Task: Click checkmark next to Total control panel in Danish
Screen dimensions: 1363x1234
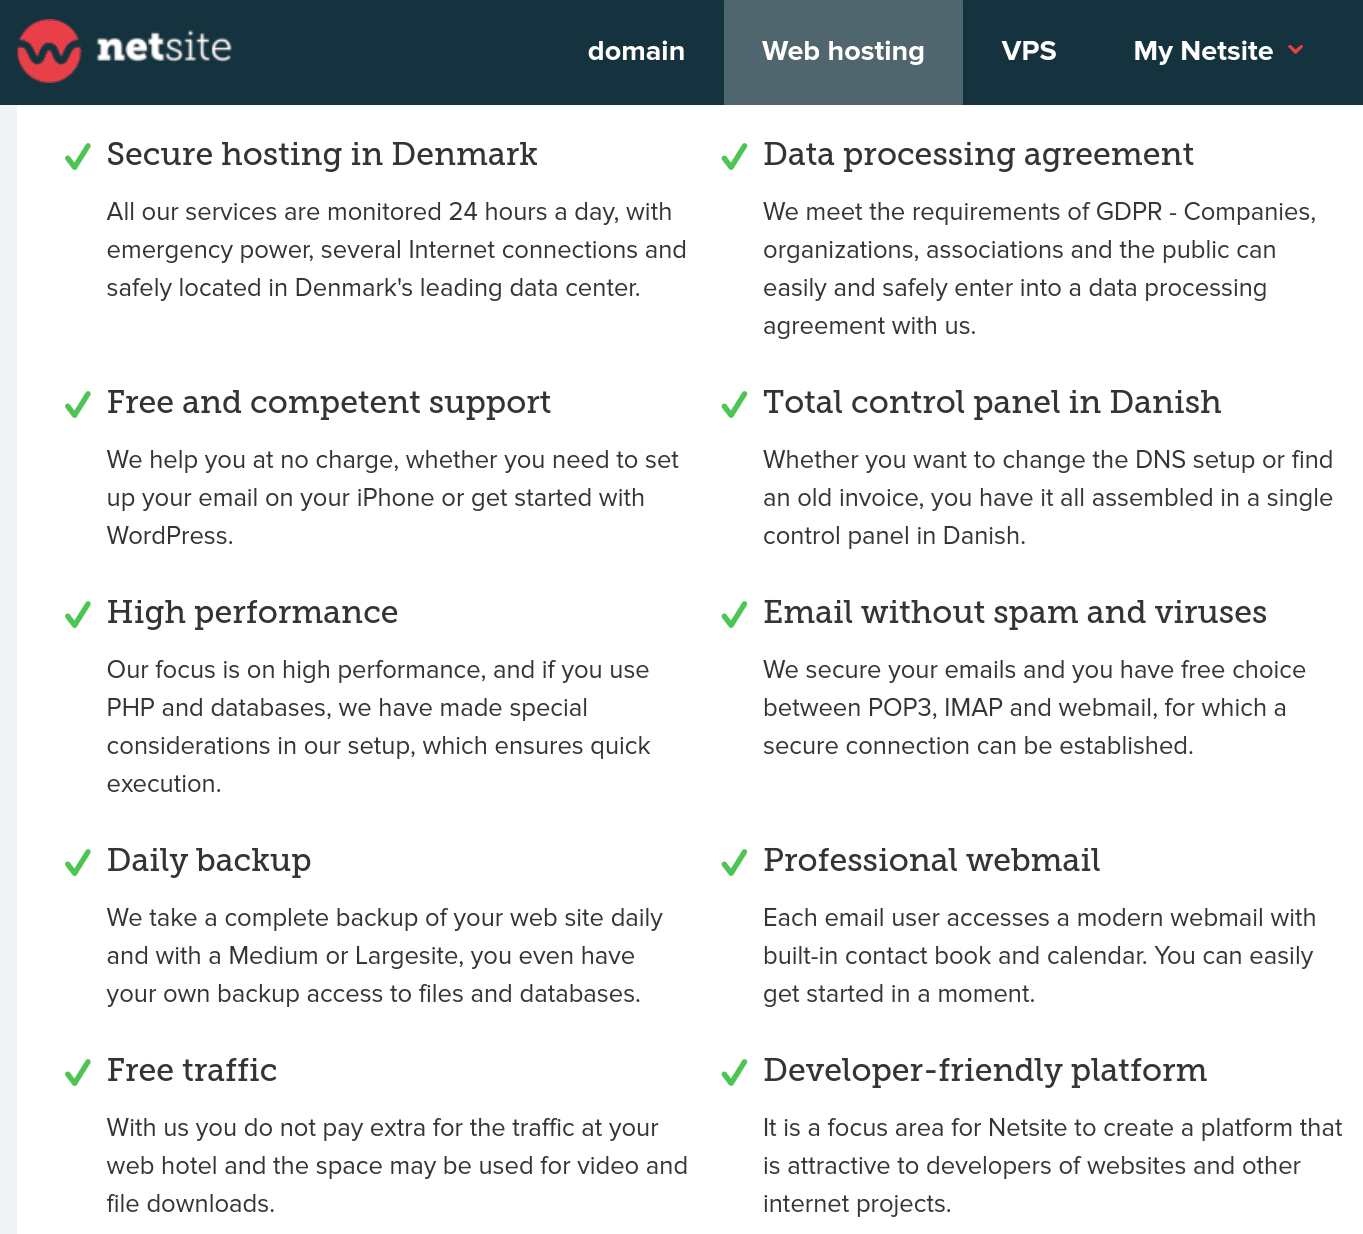Action: (734, 405)
